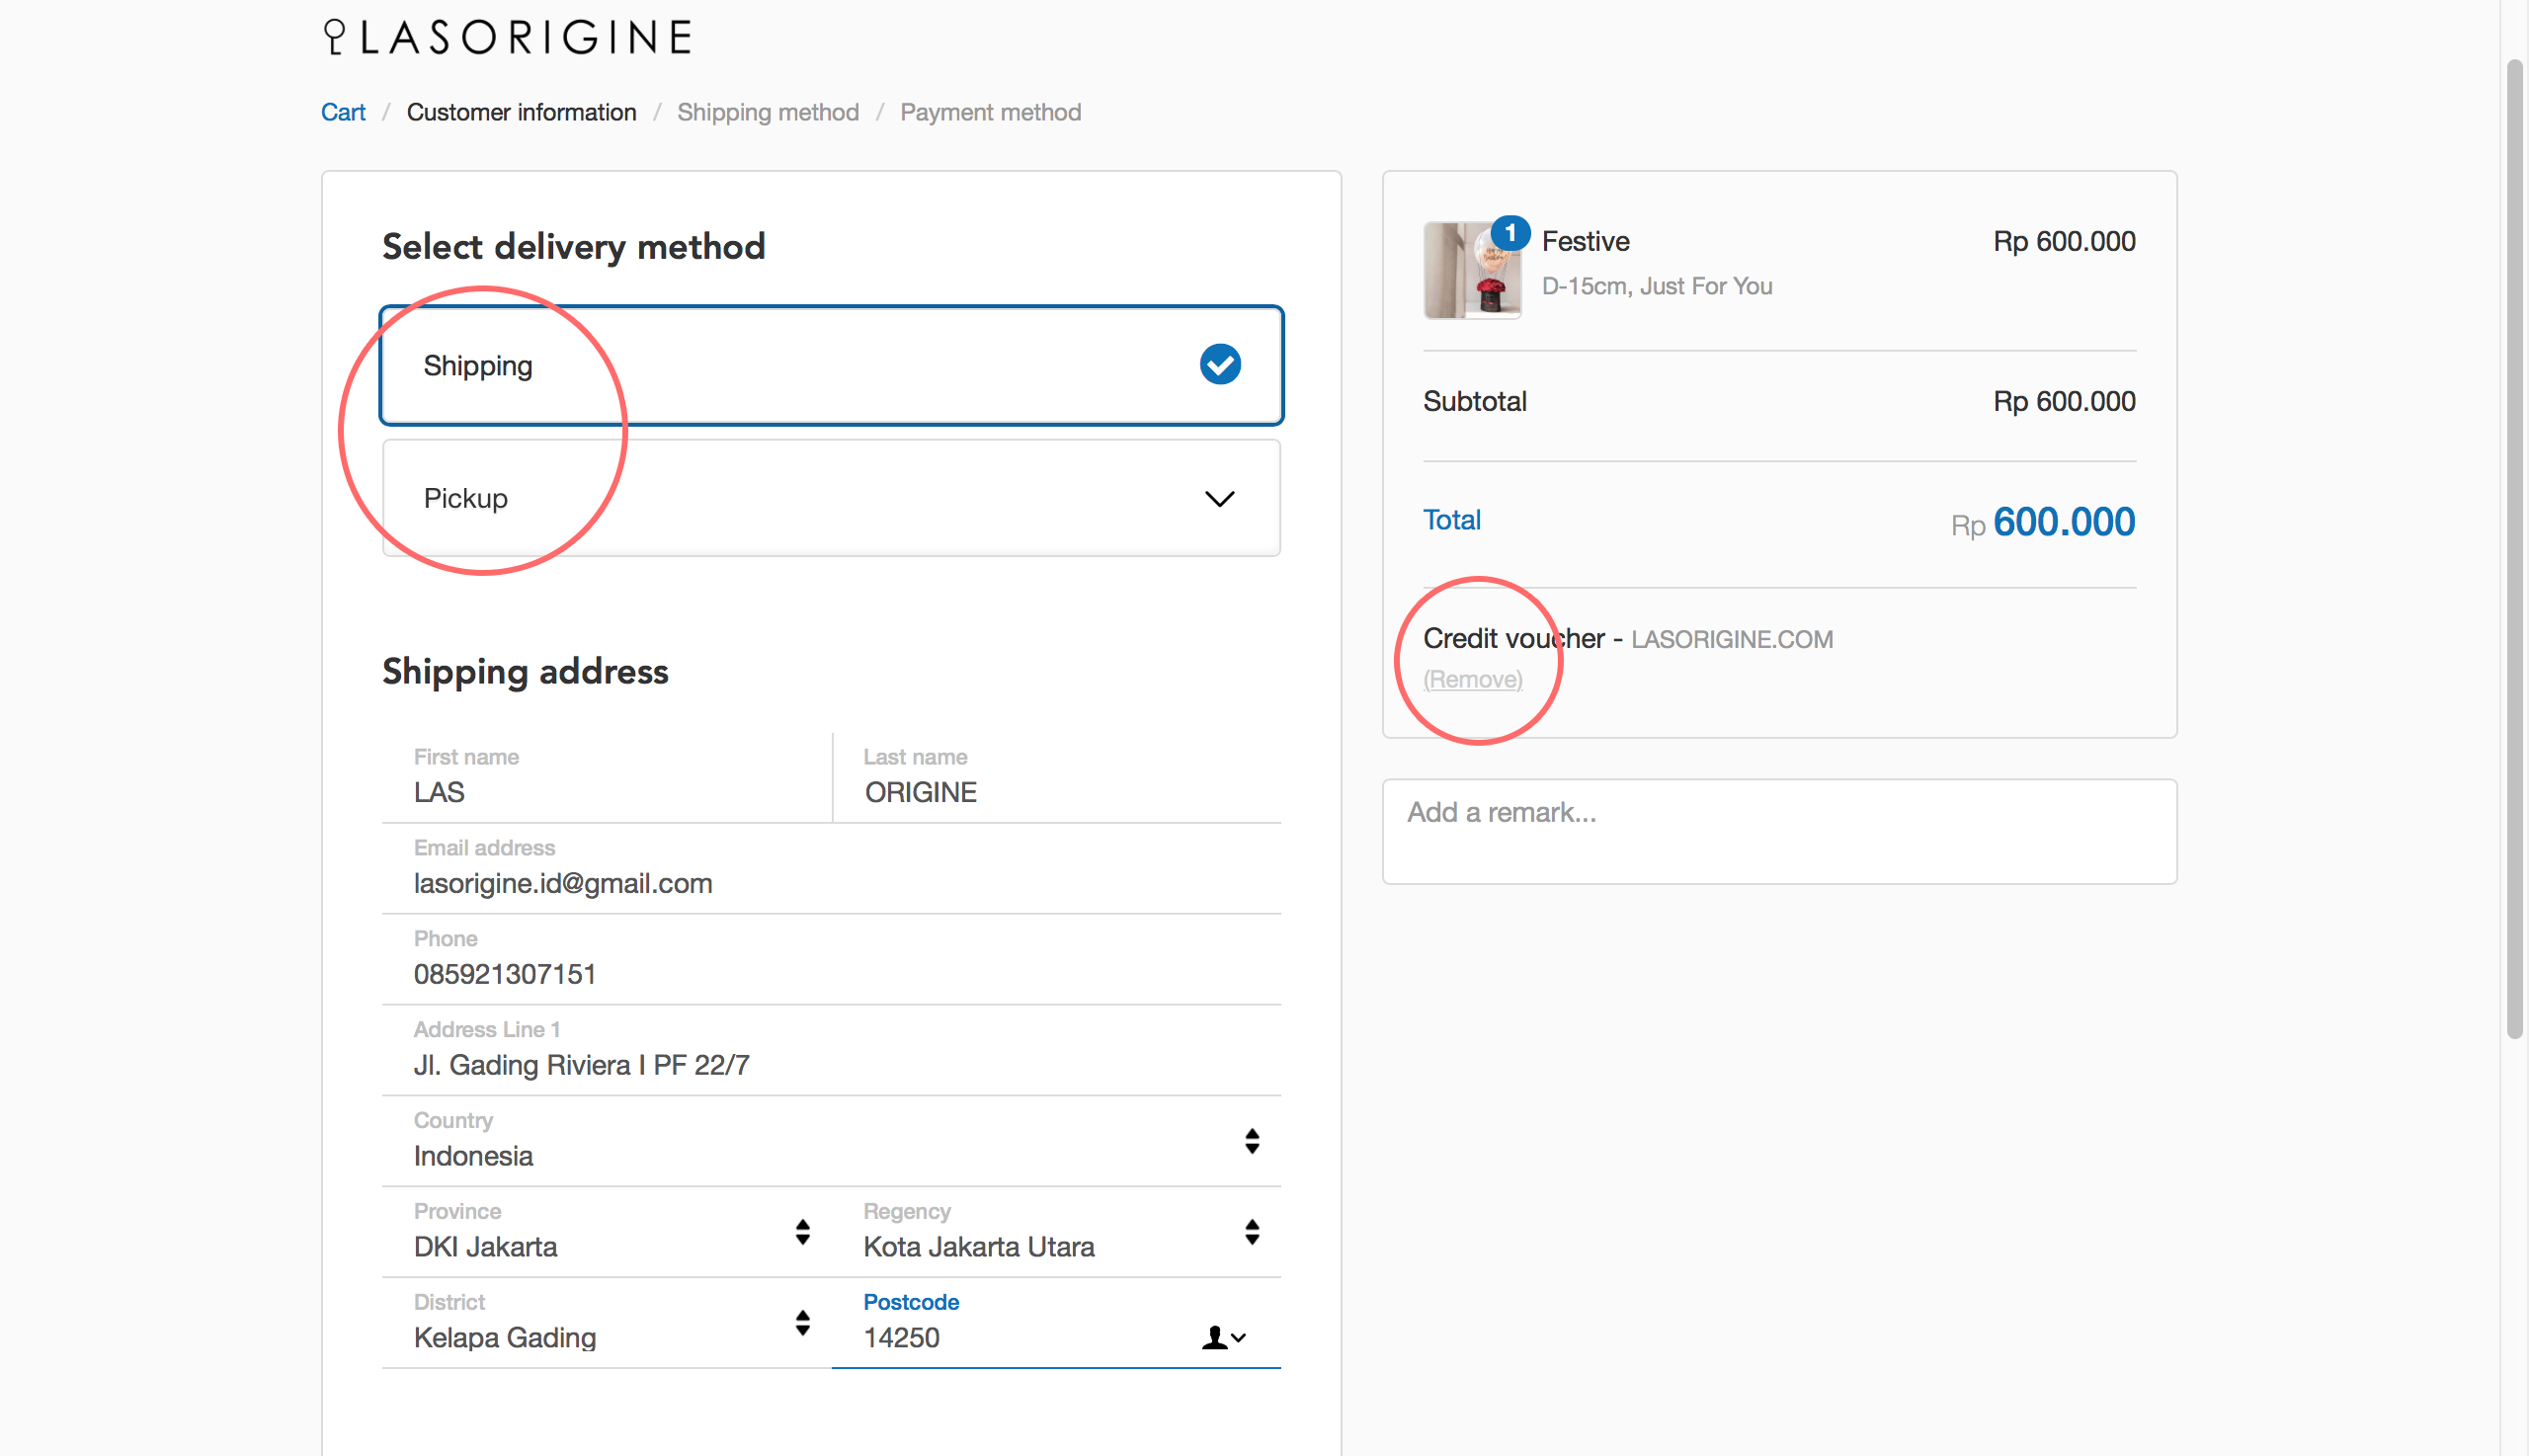
Task: Click the Rp 600.000 total amount
Action: coord(2043,522)
